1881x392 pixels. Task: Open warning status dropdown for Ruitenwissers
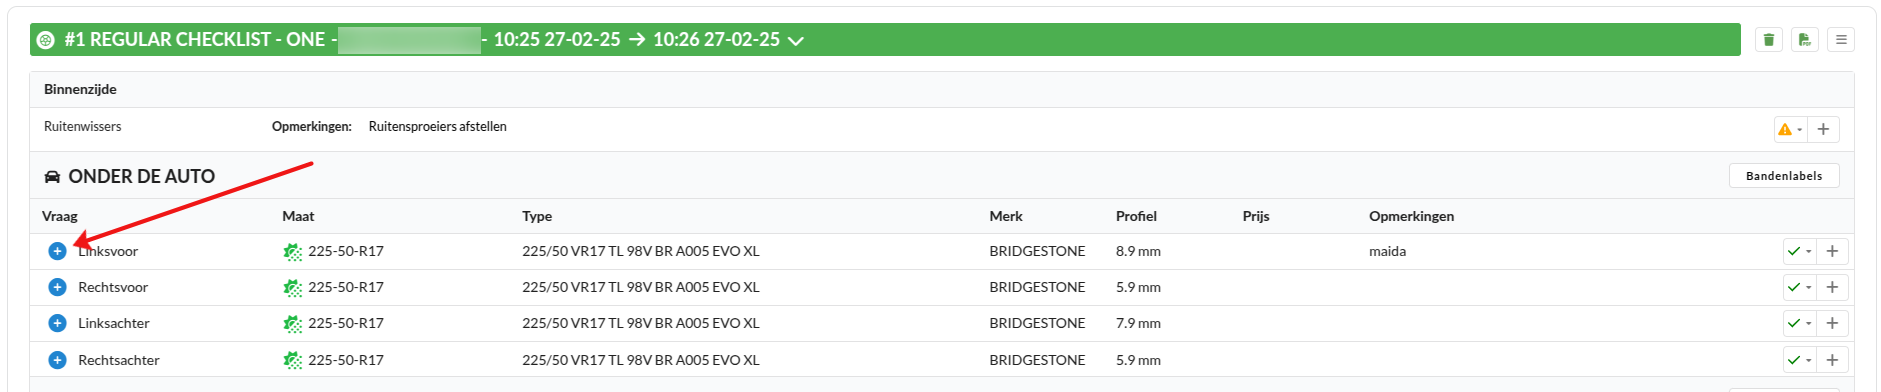tap(1790, 129)
